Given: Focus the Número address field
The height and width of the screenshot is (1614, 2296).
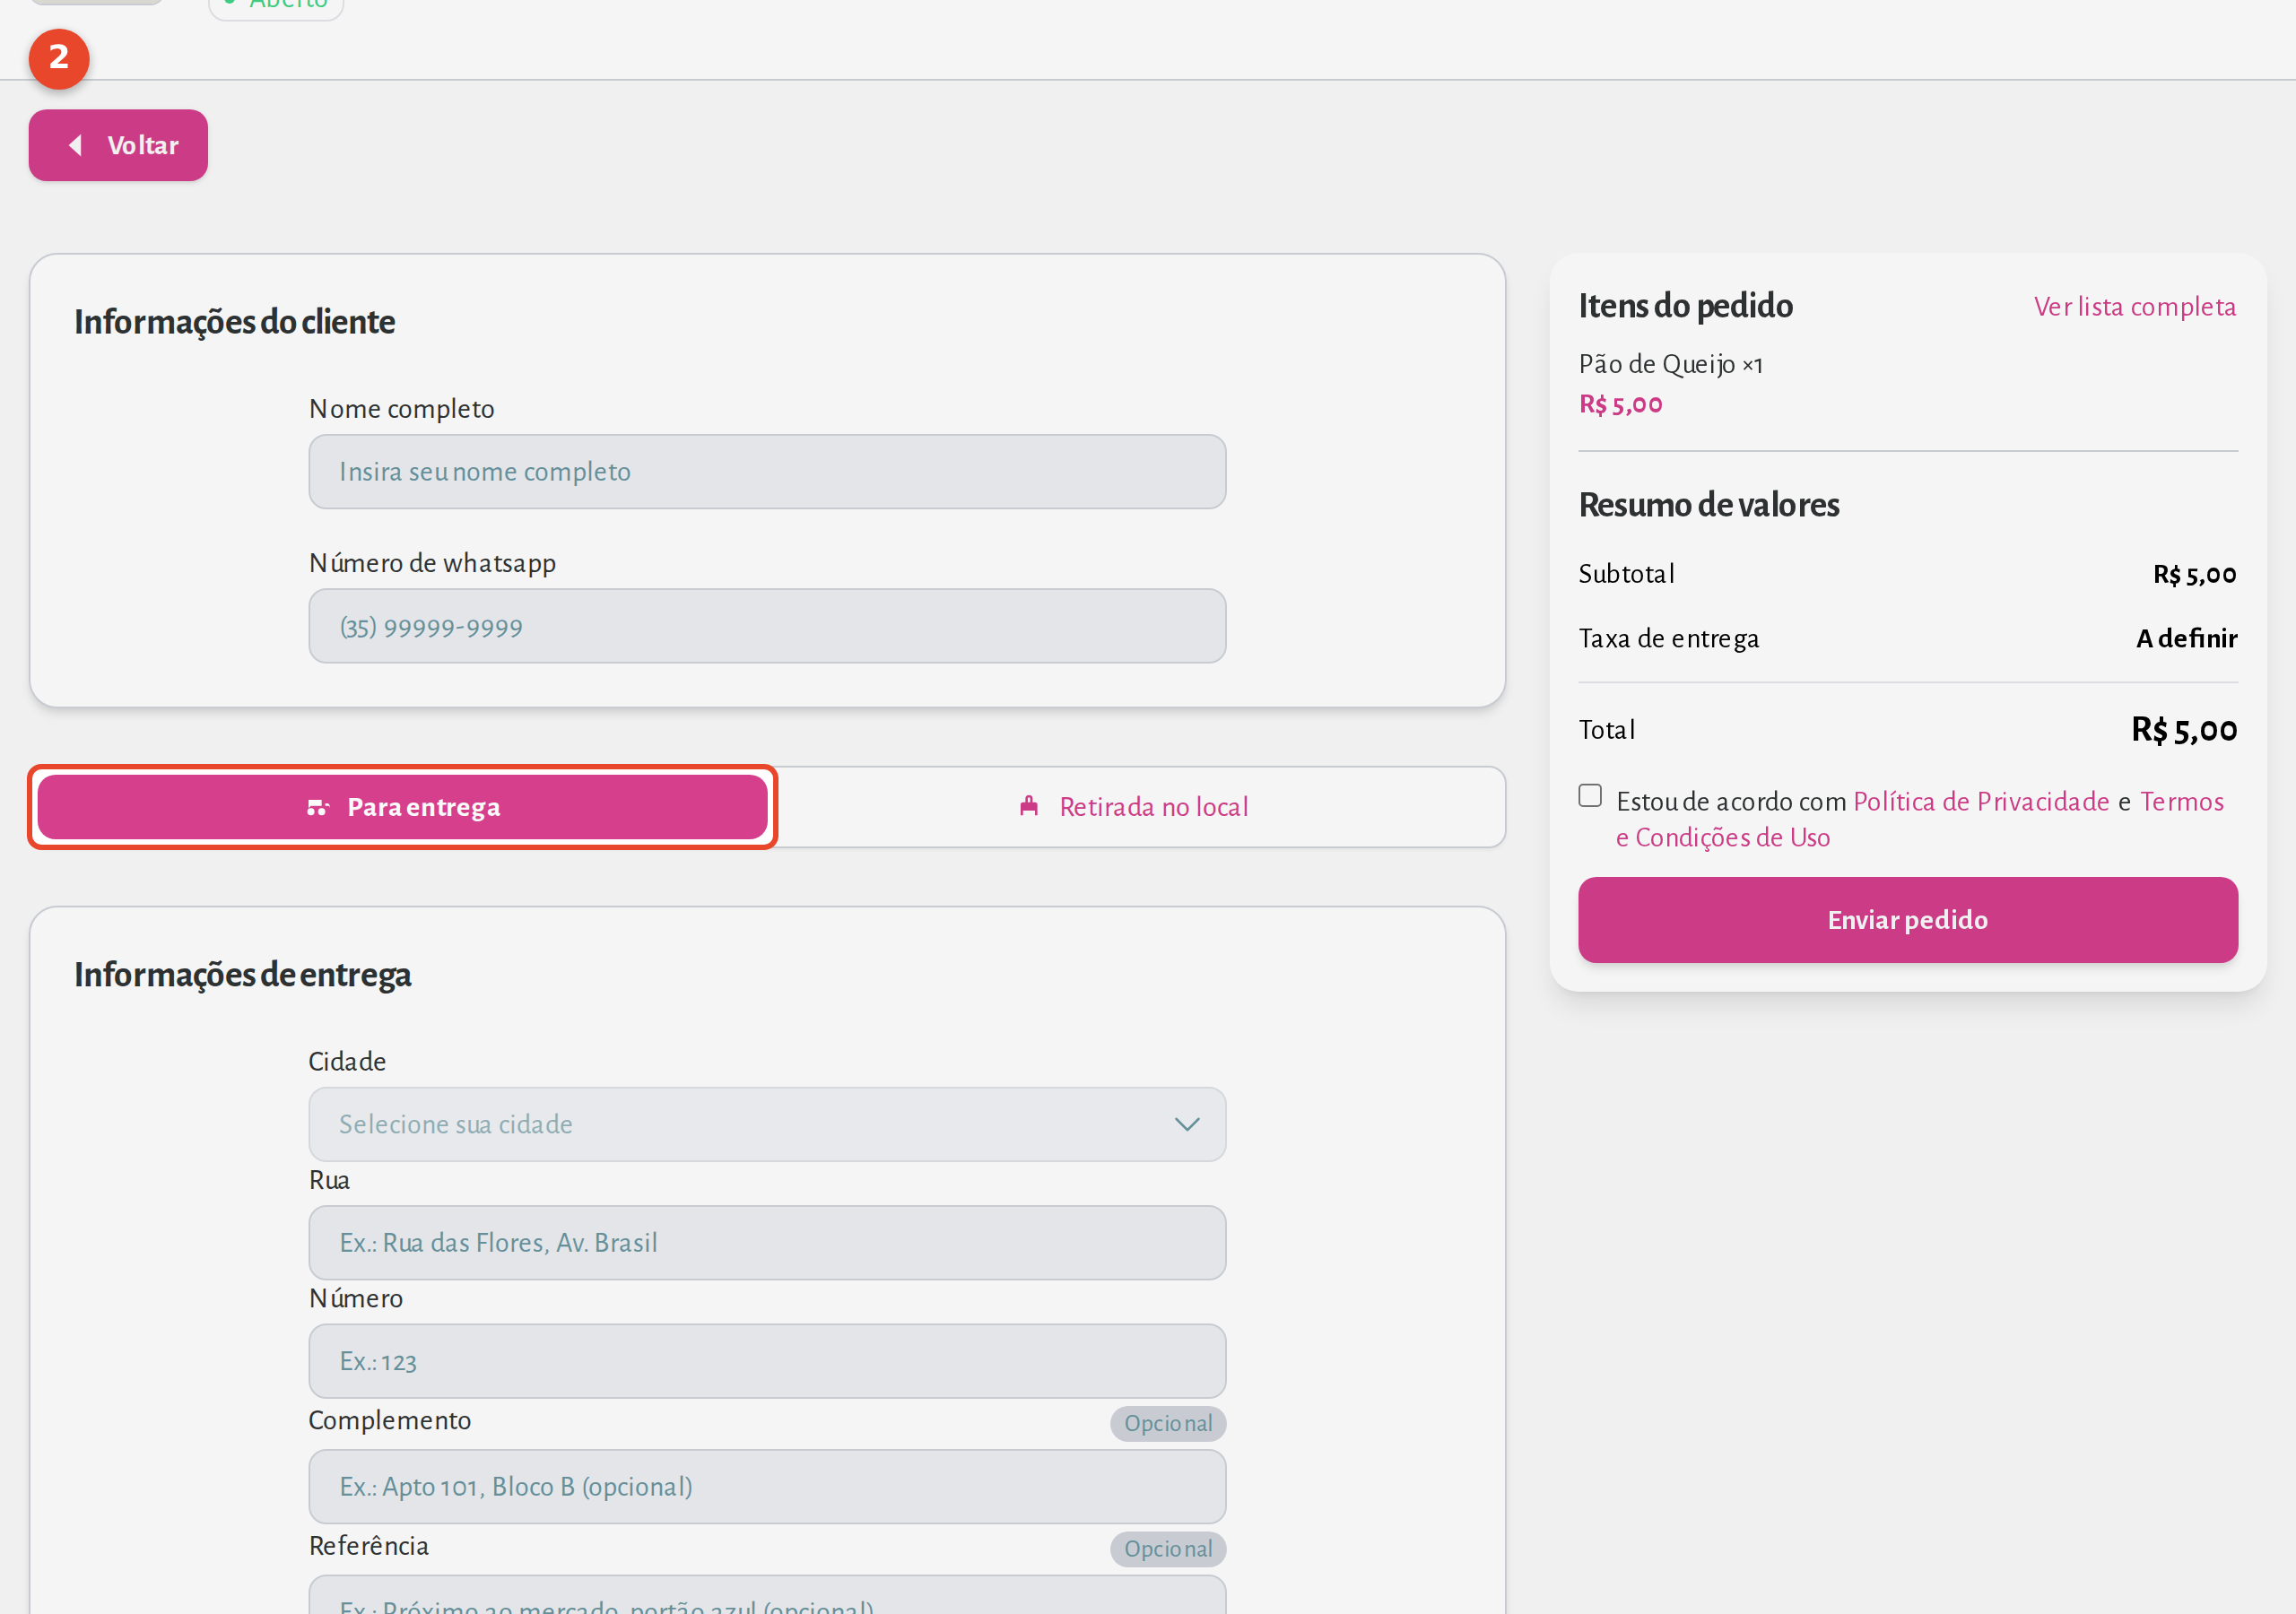Looking at the screenshot, I should [767, 1361].
